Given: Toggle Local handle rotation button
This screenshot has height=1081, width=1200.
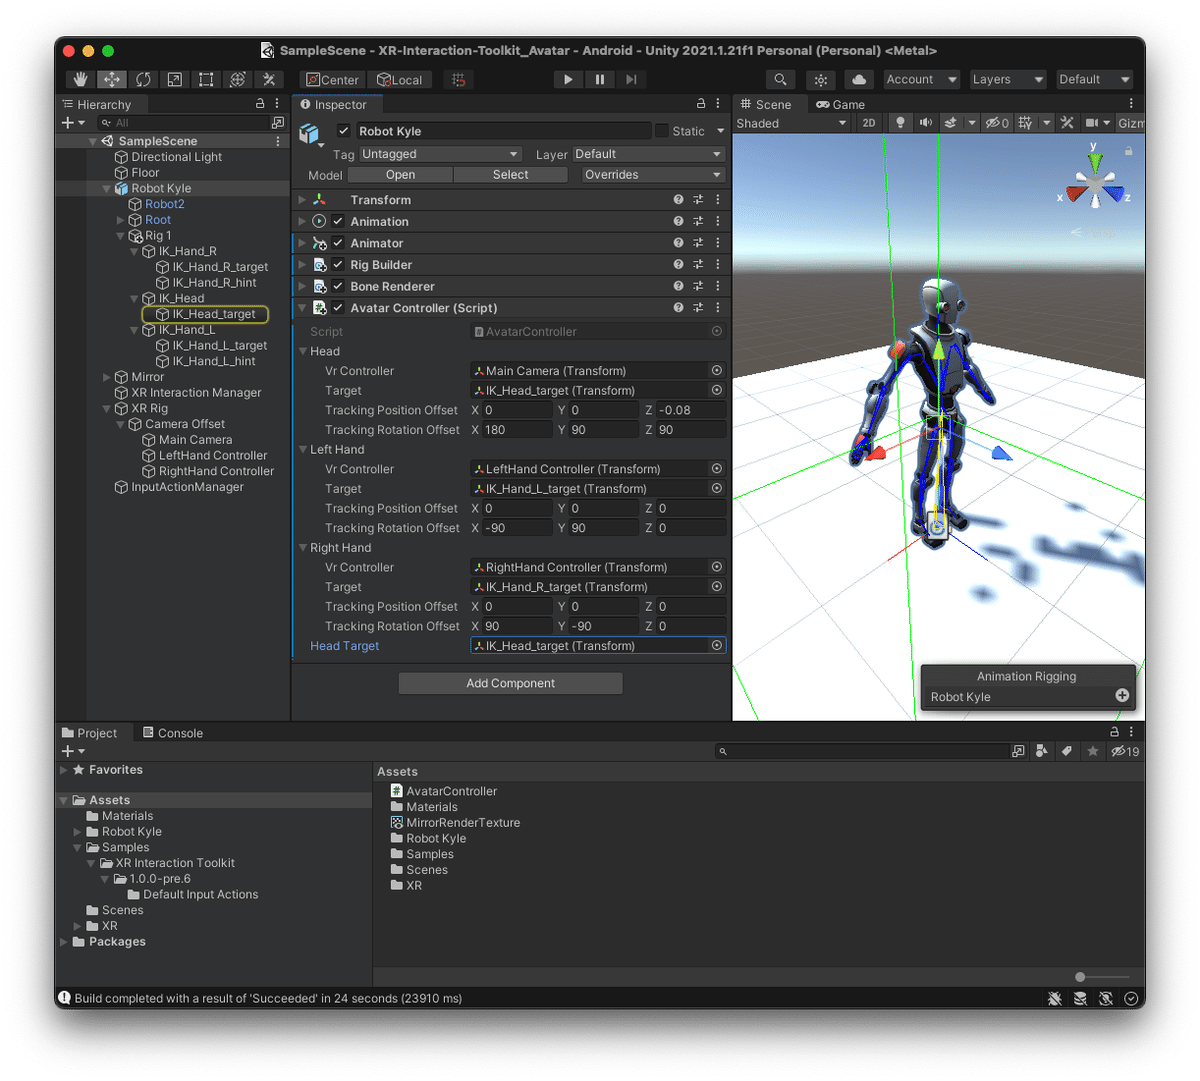Looking at the screenshot, I should coord(399,79).
